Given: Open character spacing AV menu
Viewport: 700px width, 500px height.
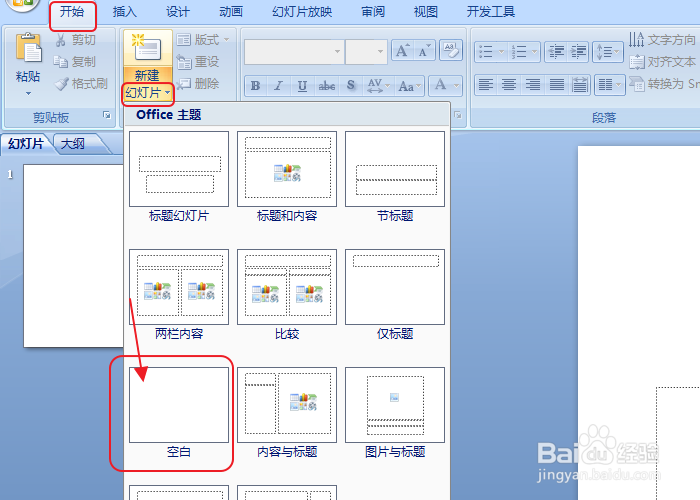Looking at the screenshot, I should click(378, 86).
